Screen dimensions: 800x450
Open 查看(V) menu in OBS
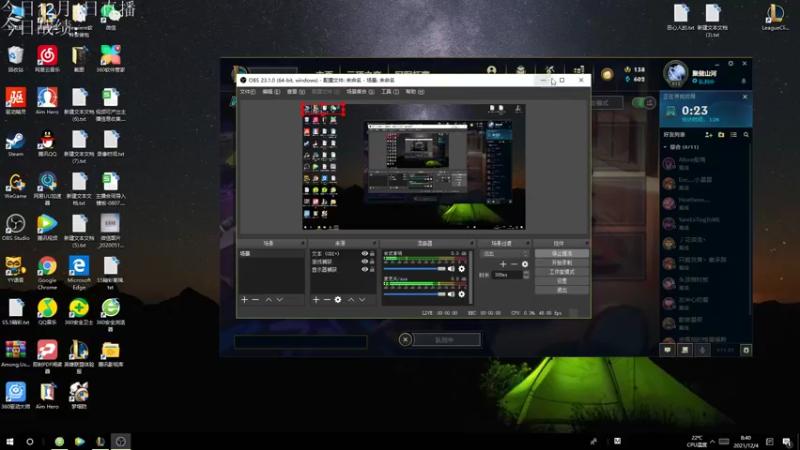click(295, 92)
